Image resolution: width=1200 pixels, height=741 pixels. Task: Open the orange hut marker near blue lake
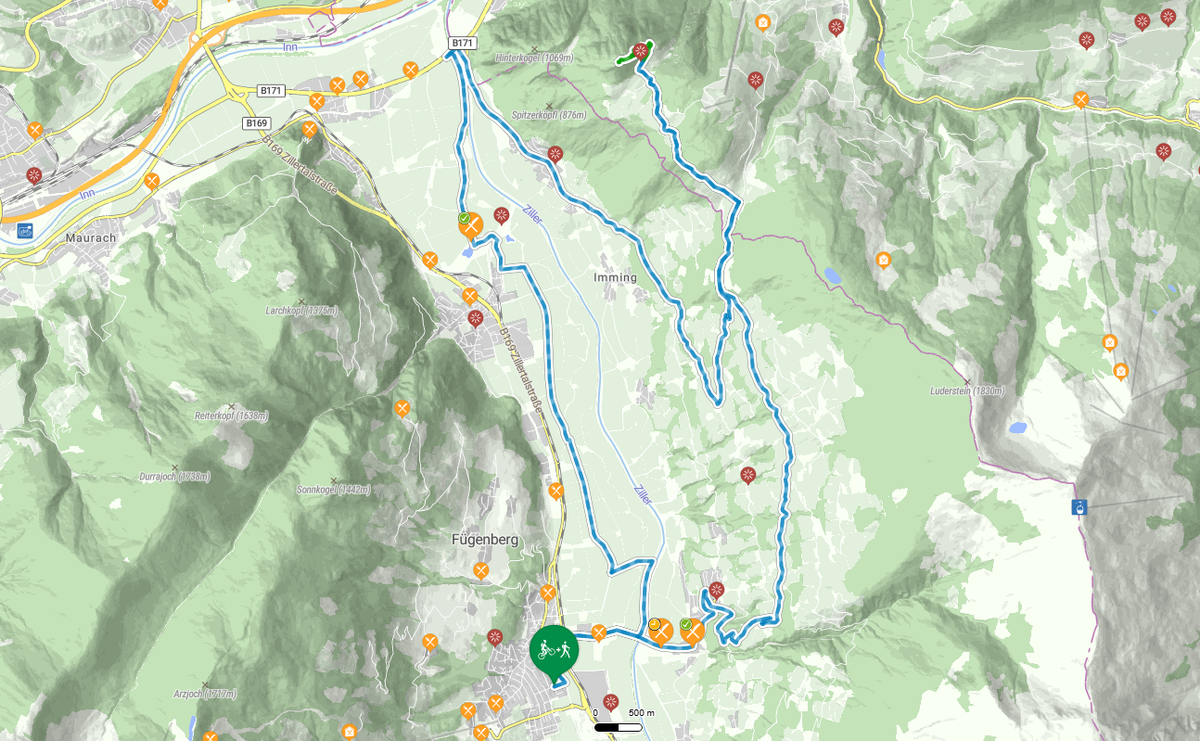[883, 260]
